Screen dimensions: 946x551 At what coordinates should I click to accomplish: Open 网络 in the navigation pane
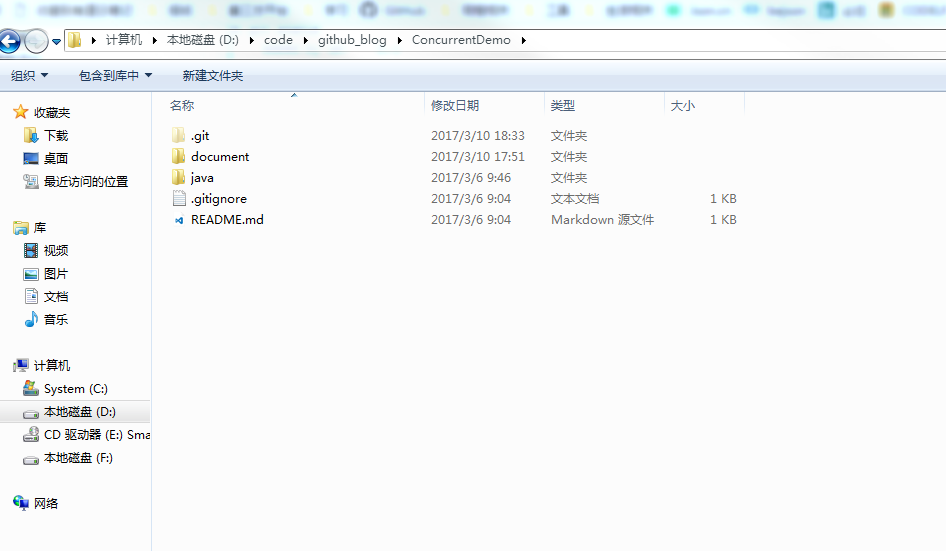click(46, 504)
